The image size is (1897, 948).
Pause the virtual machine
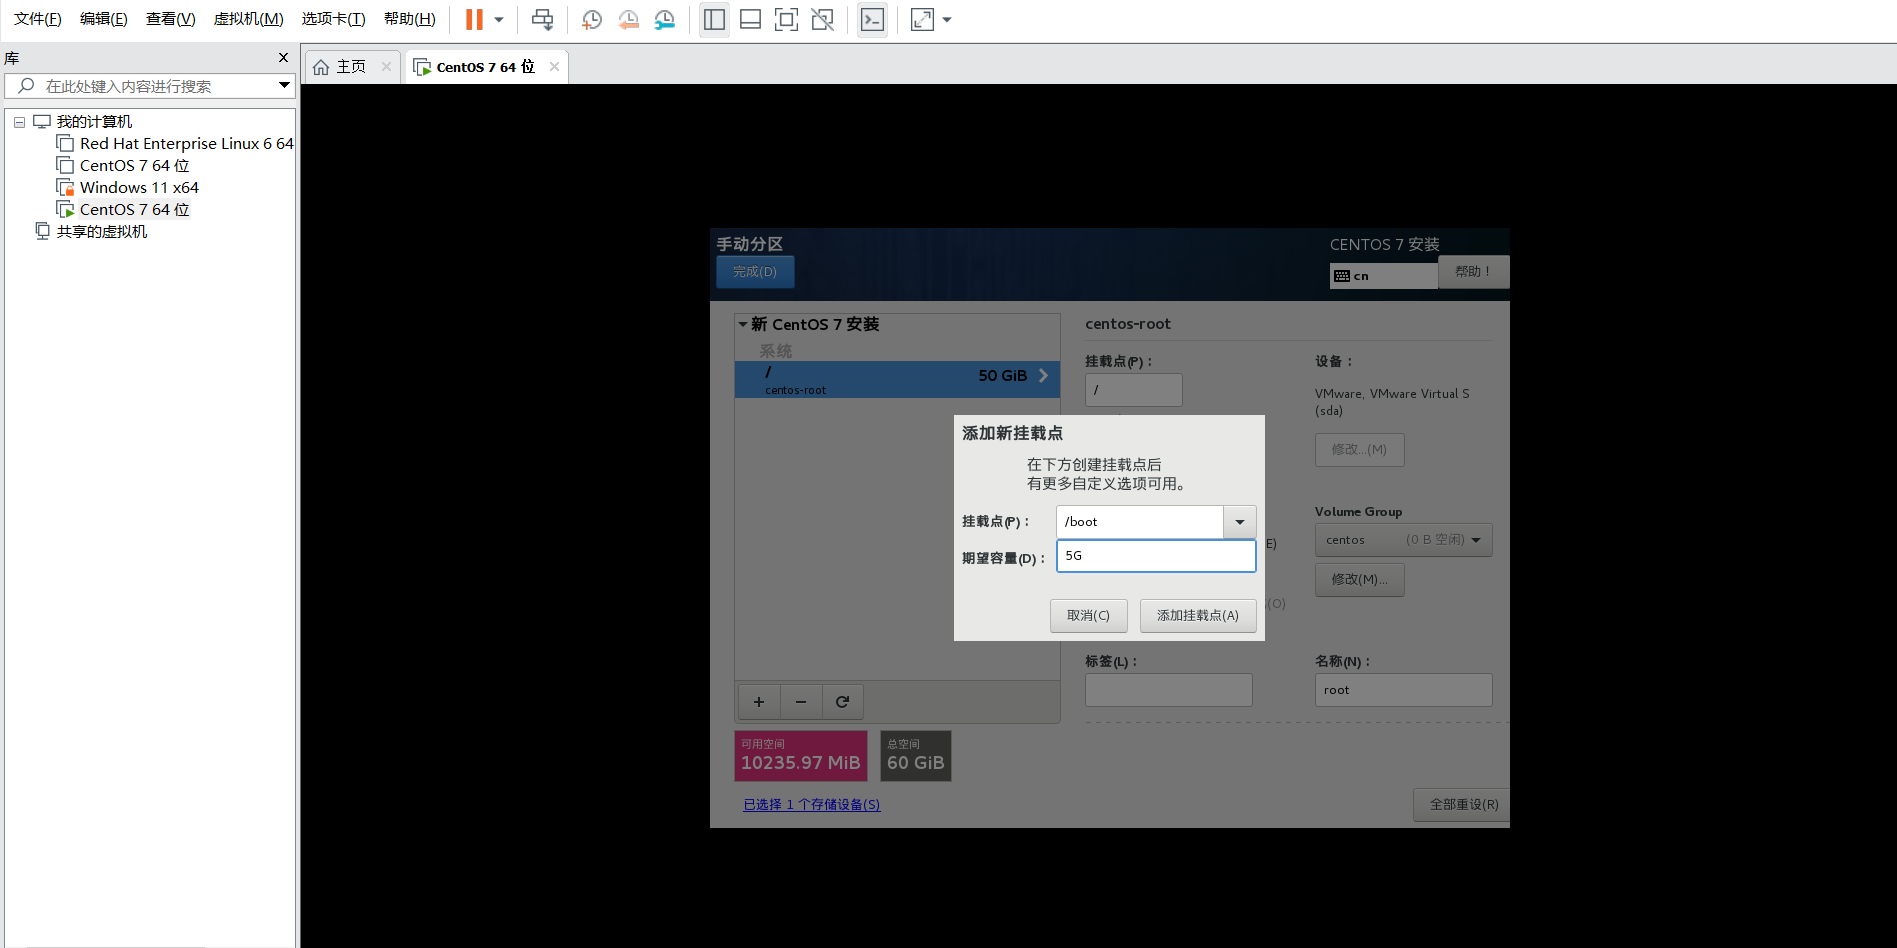474,19
